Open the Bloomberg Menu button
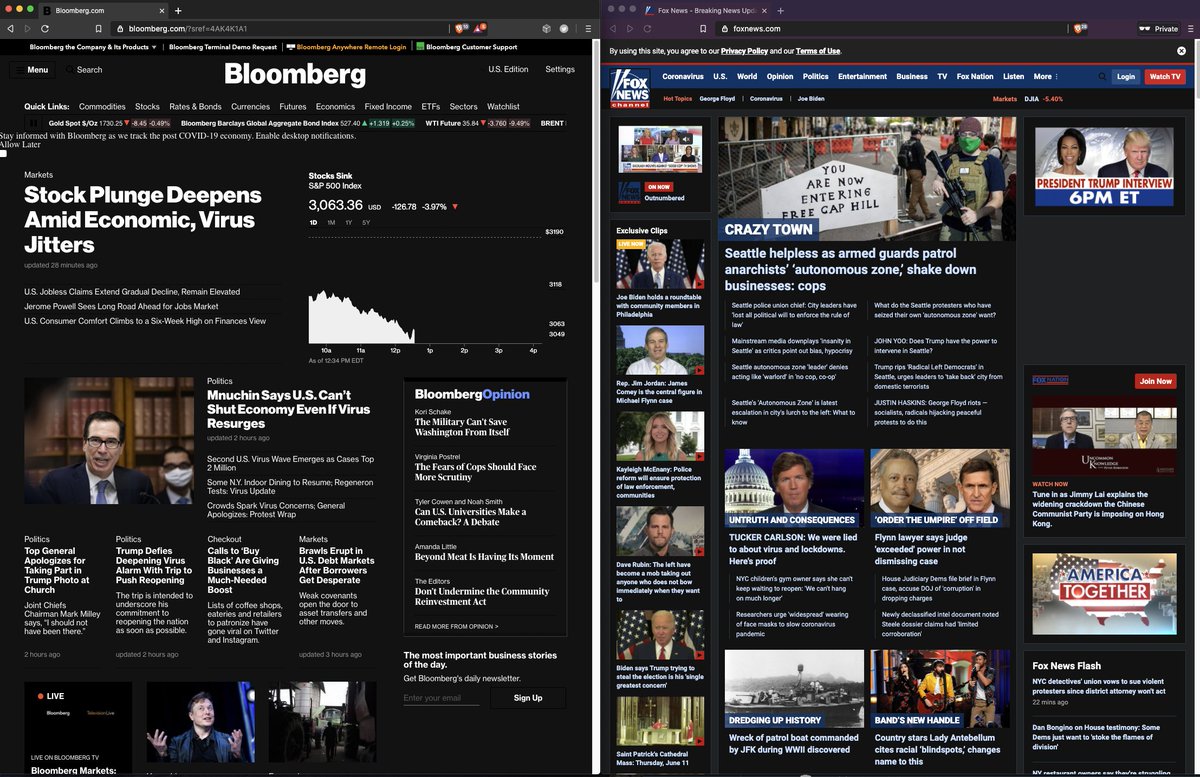Screen dimensions: 1200x777 click(31, 70)
